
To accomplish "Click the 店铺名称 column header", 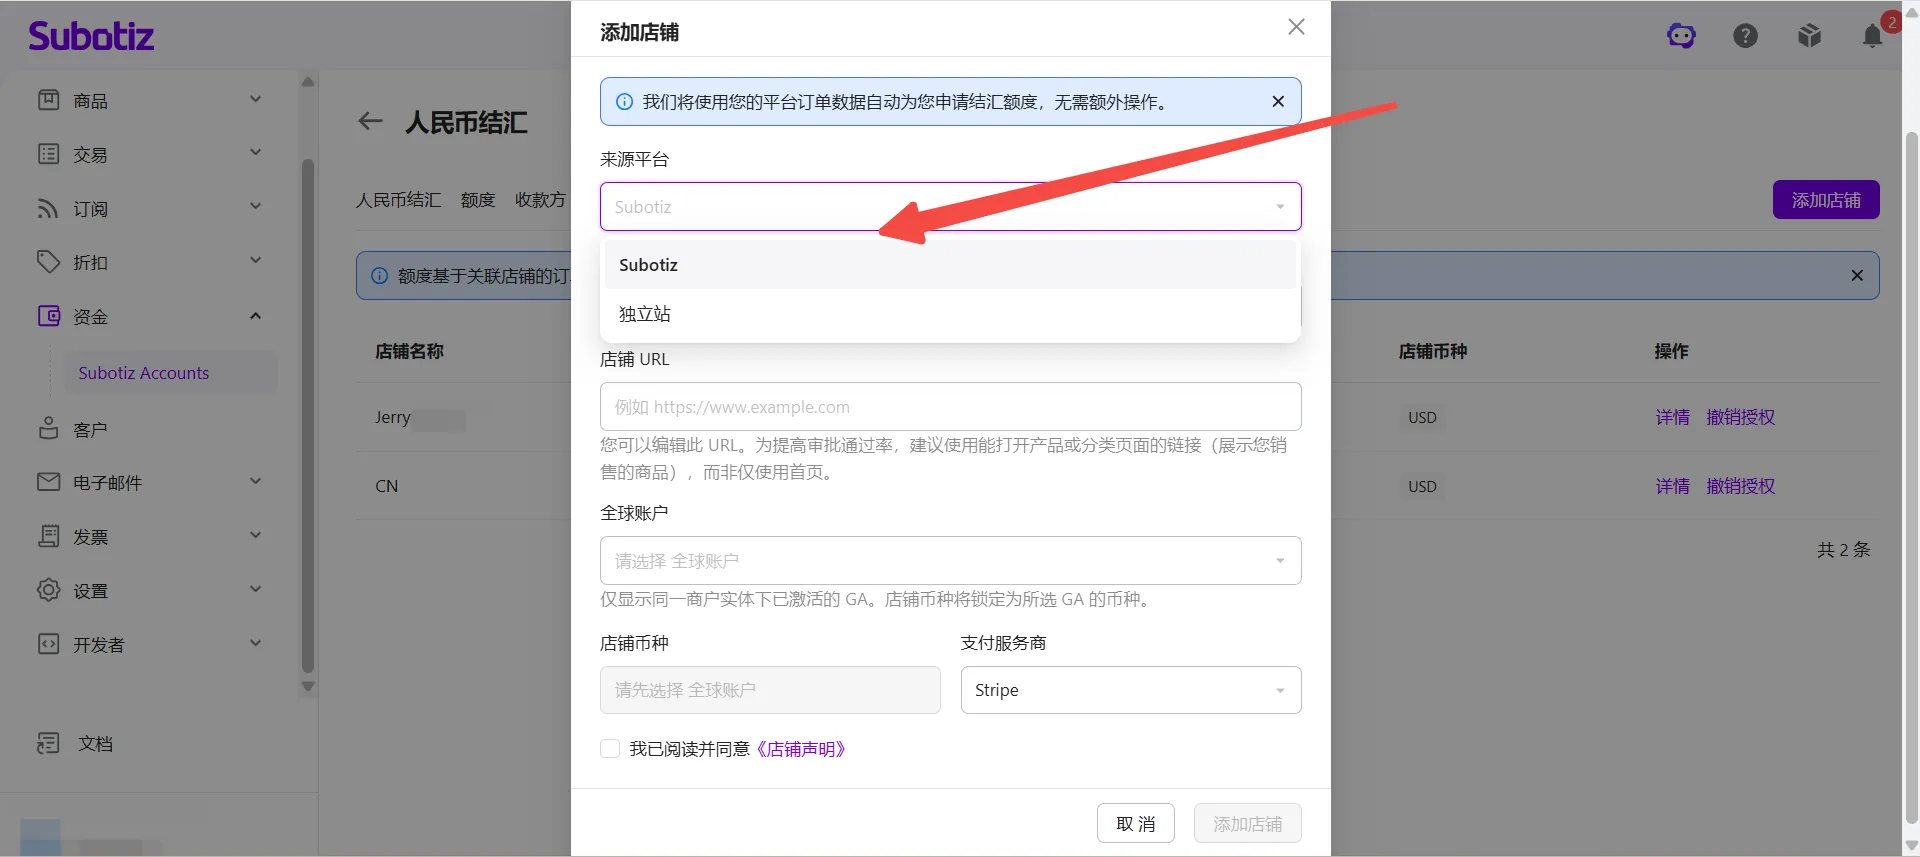I will pos(409,351).
